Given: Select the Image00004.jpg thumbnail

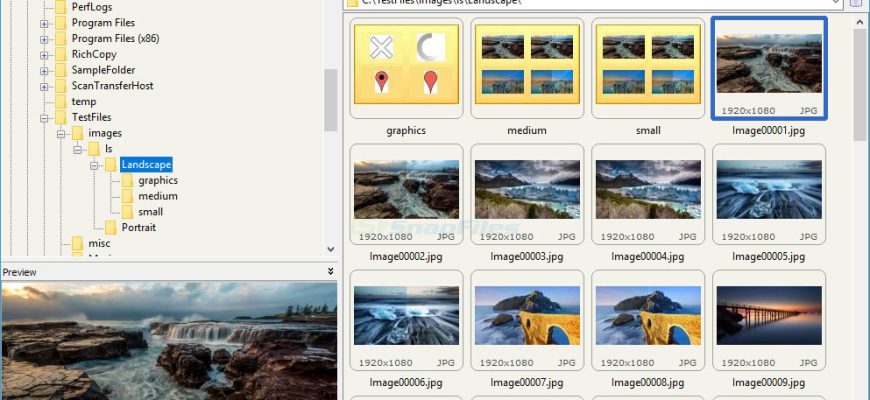Looking at the screenshot, I should click(x=648, y=194).
